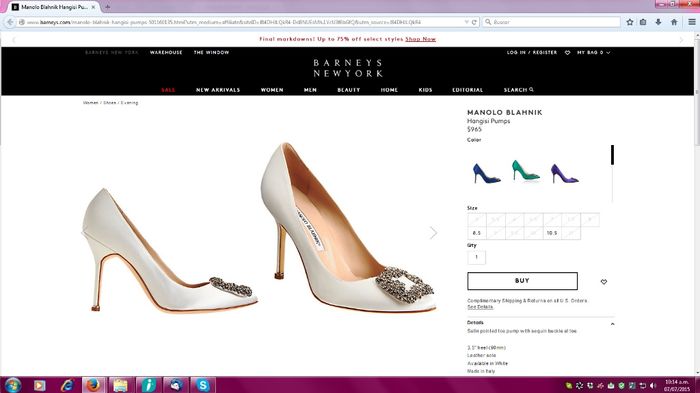
Task: Open the wishlist heart icon in header
Action: pyautogui.click(x=567, y=53)
